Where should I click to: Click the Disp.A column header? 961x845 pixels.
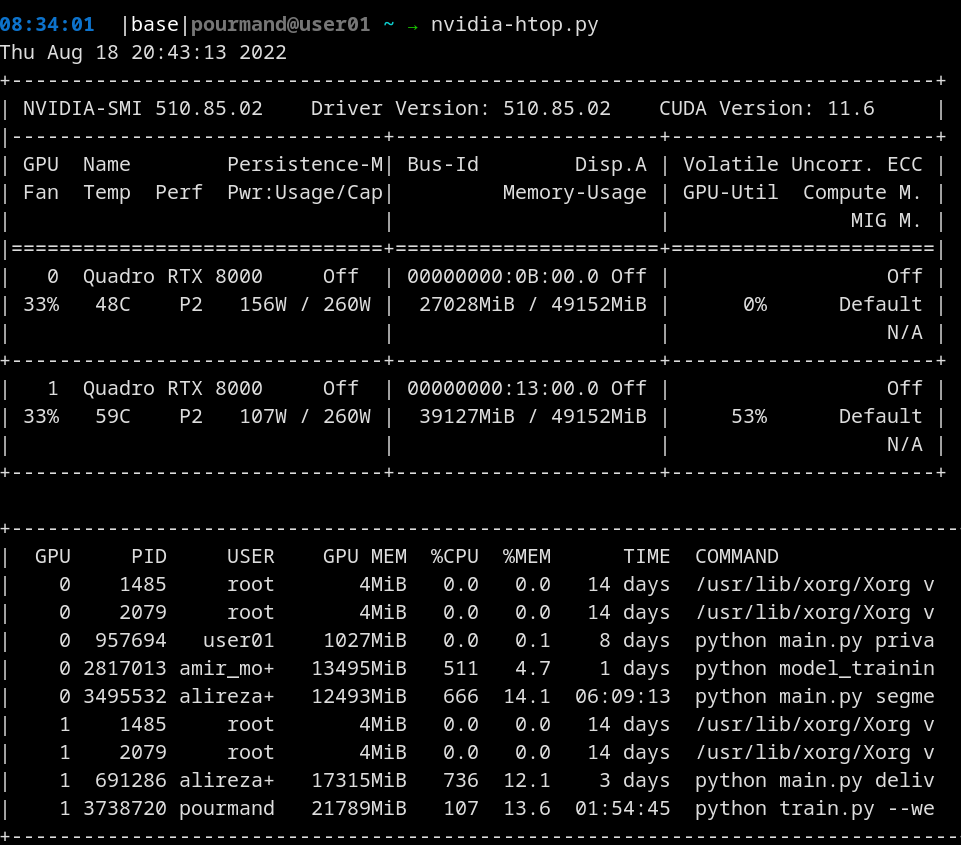[611, 164]
